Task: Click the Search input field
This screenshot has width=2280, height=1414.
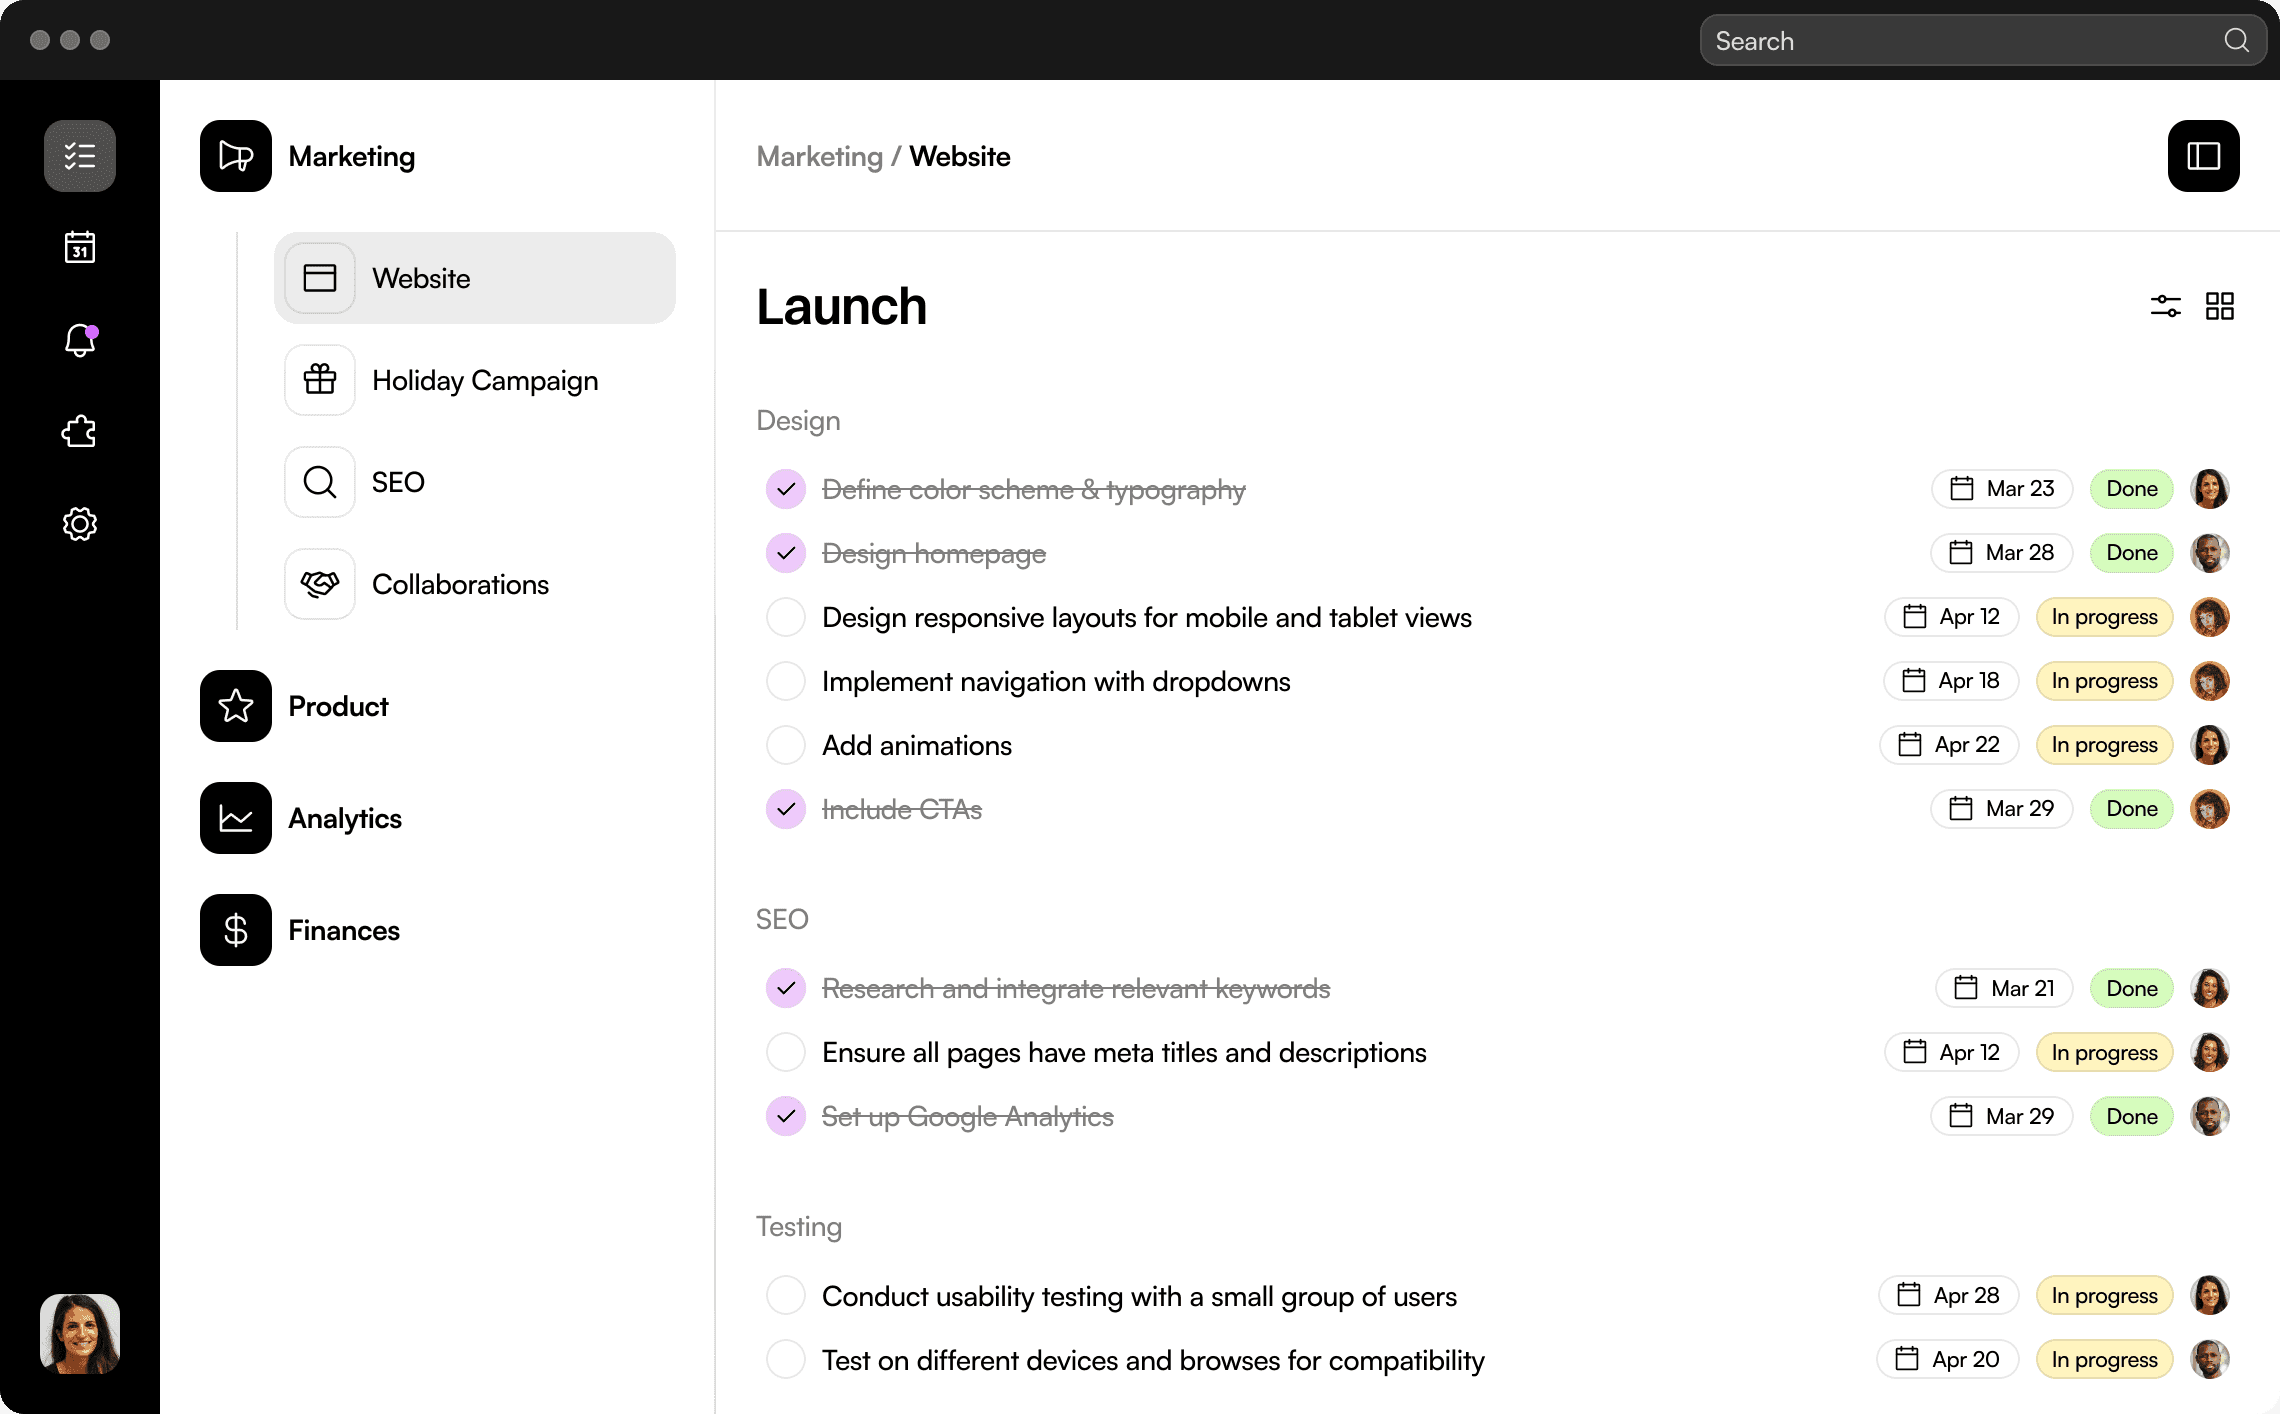Action: 1960,41
